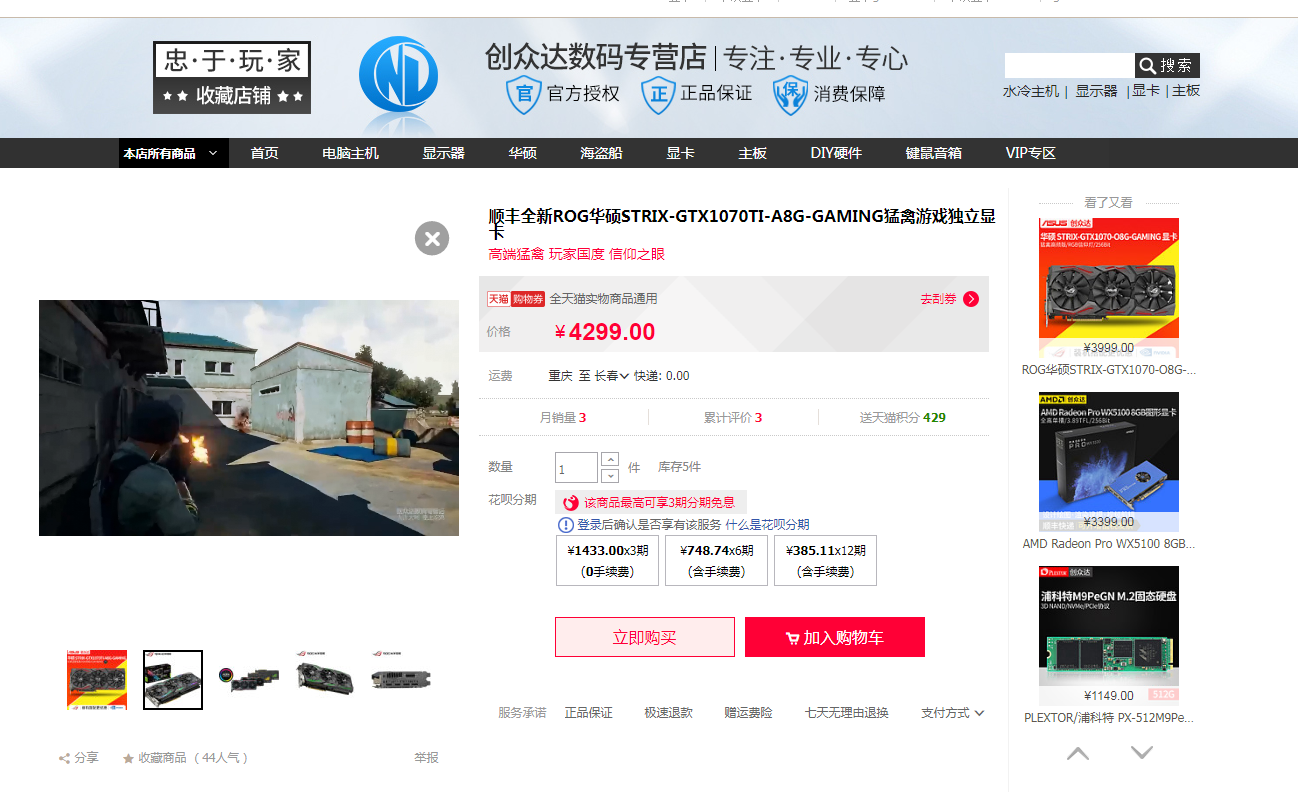Screen dimensions: 1298x810
Task: Select the ¥385.11x12期 installment option
Action: [x=825, y=560]
